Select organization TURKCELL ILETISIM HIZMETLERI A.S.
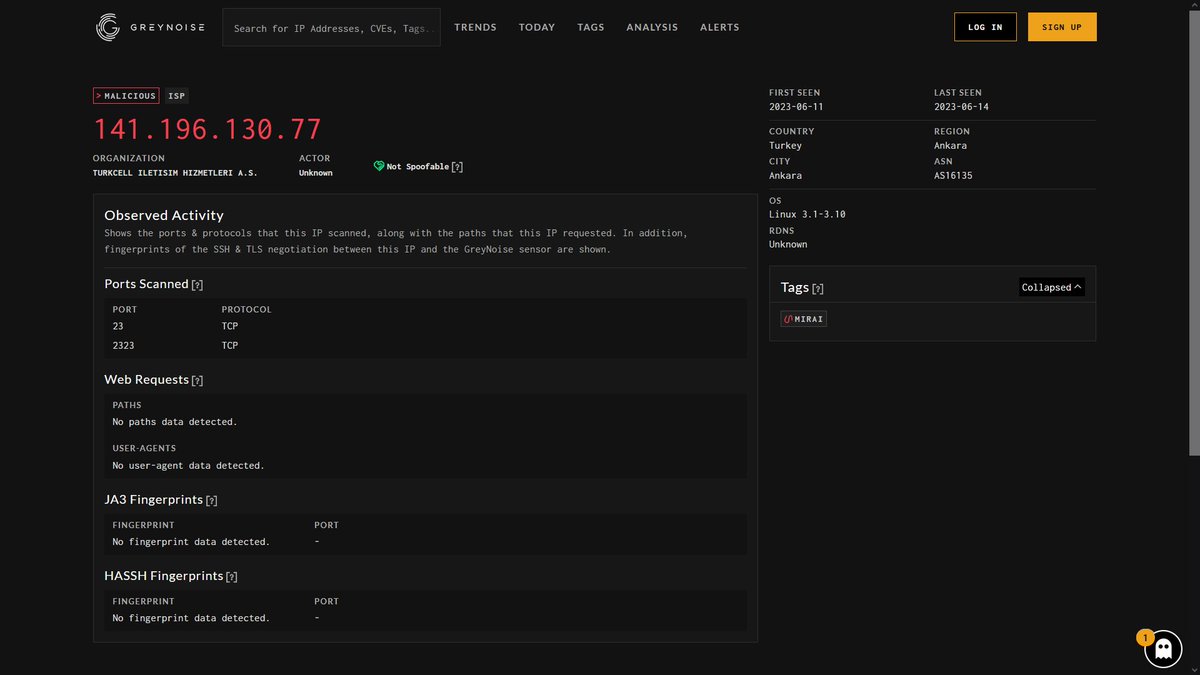The height and width of the screenshot is (675, 1200). (x=175, y=173)
